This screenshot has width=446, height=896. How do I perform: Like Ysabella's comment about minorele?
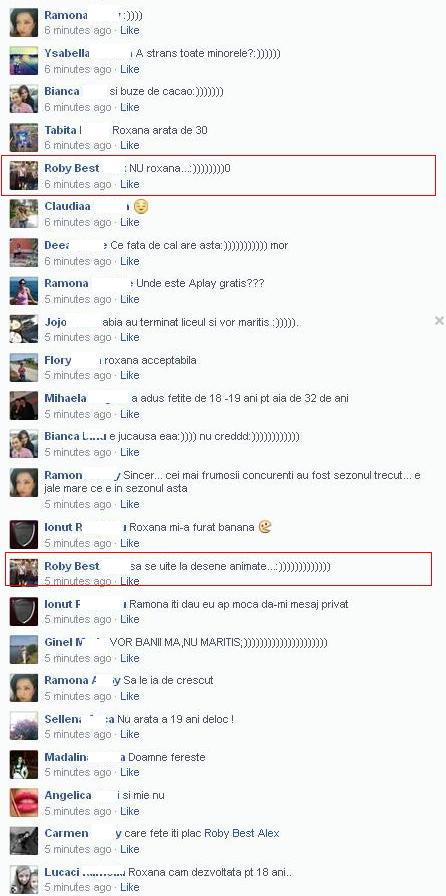coord(130,69)
